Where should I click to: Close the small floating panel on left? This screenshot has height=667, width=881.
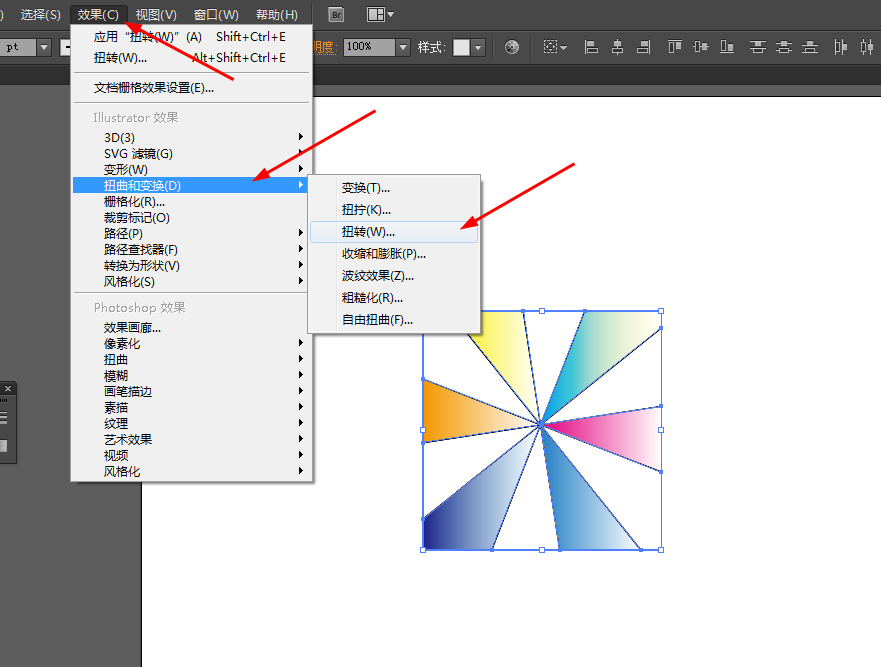(x=8, y=388)
